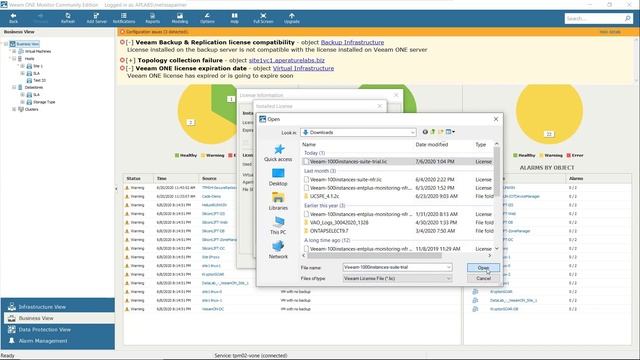Image resolution: width=640 pixels, height=360 pixels.
Task: Expand Topology collection failure via [+]
Action: [x=130, y=60]
